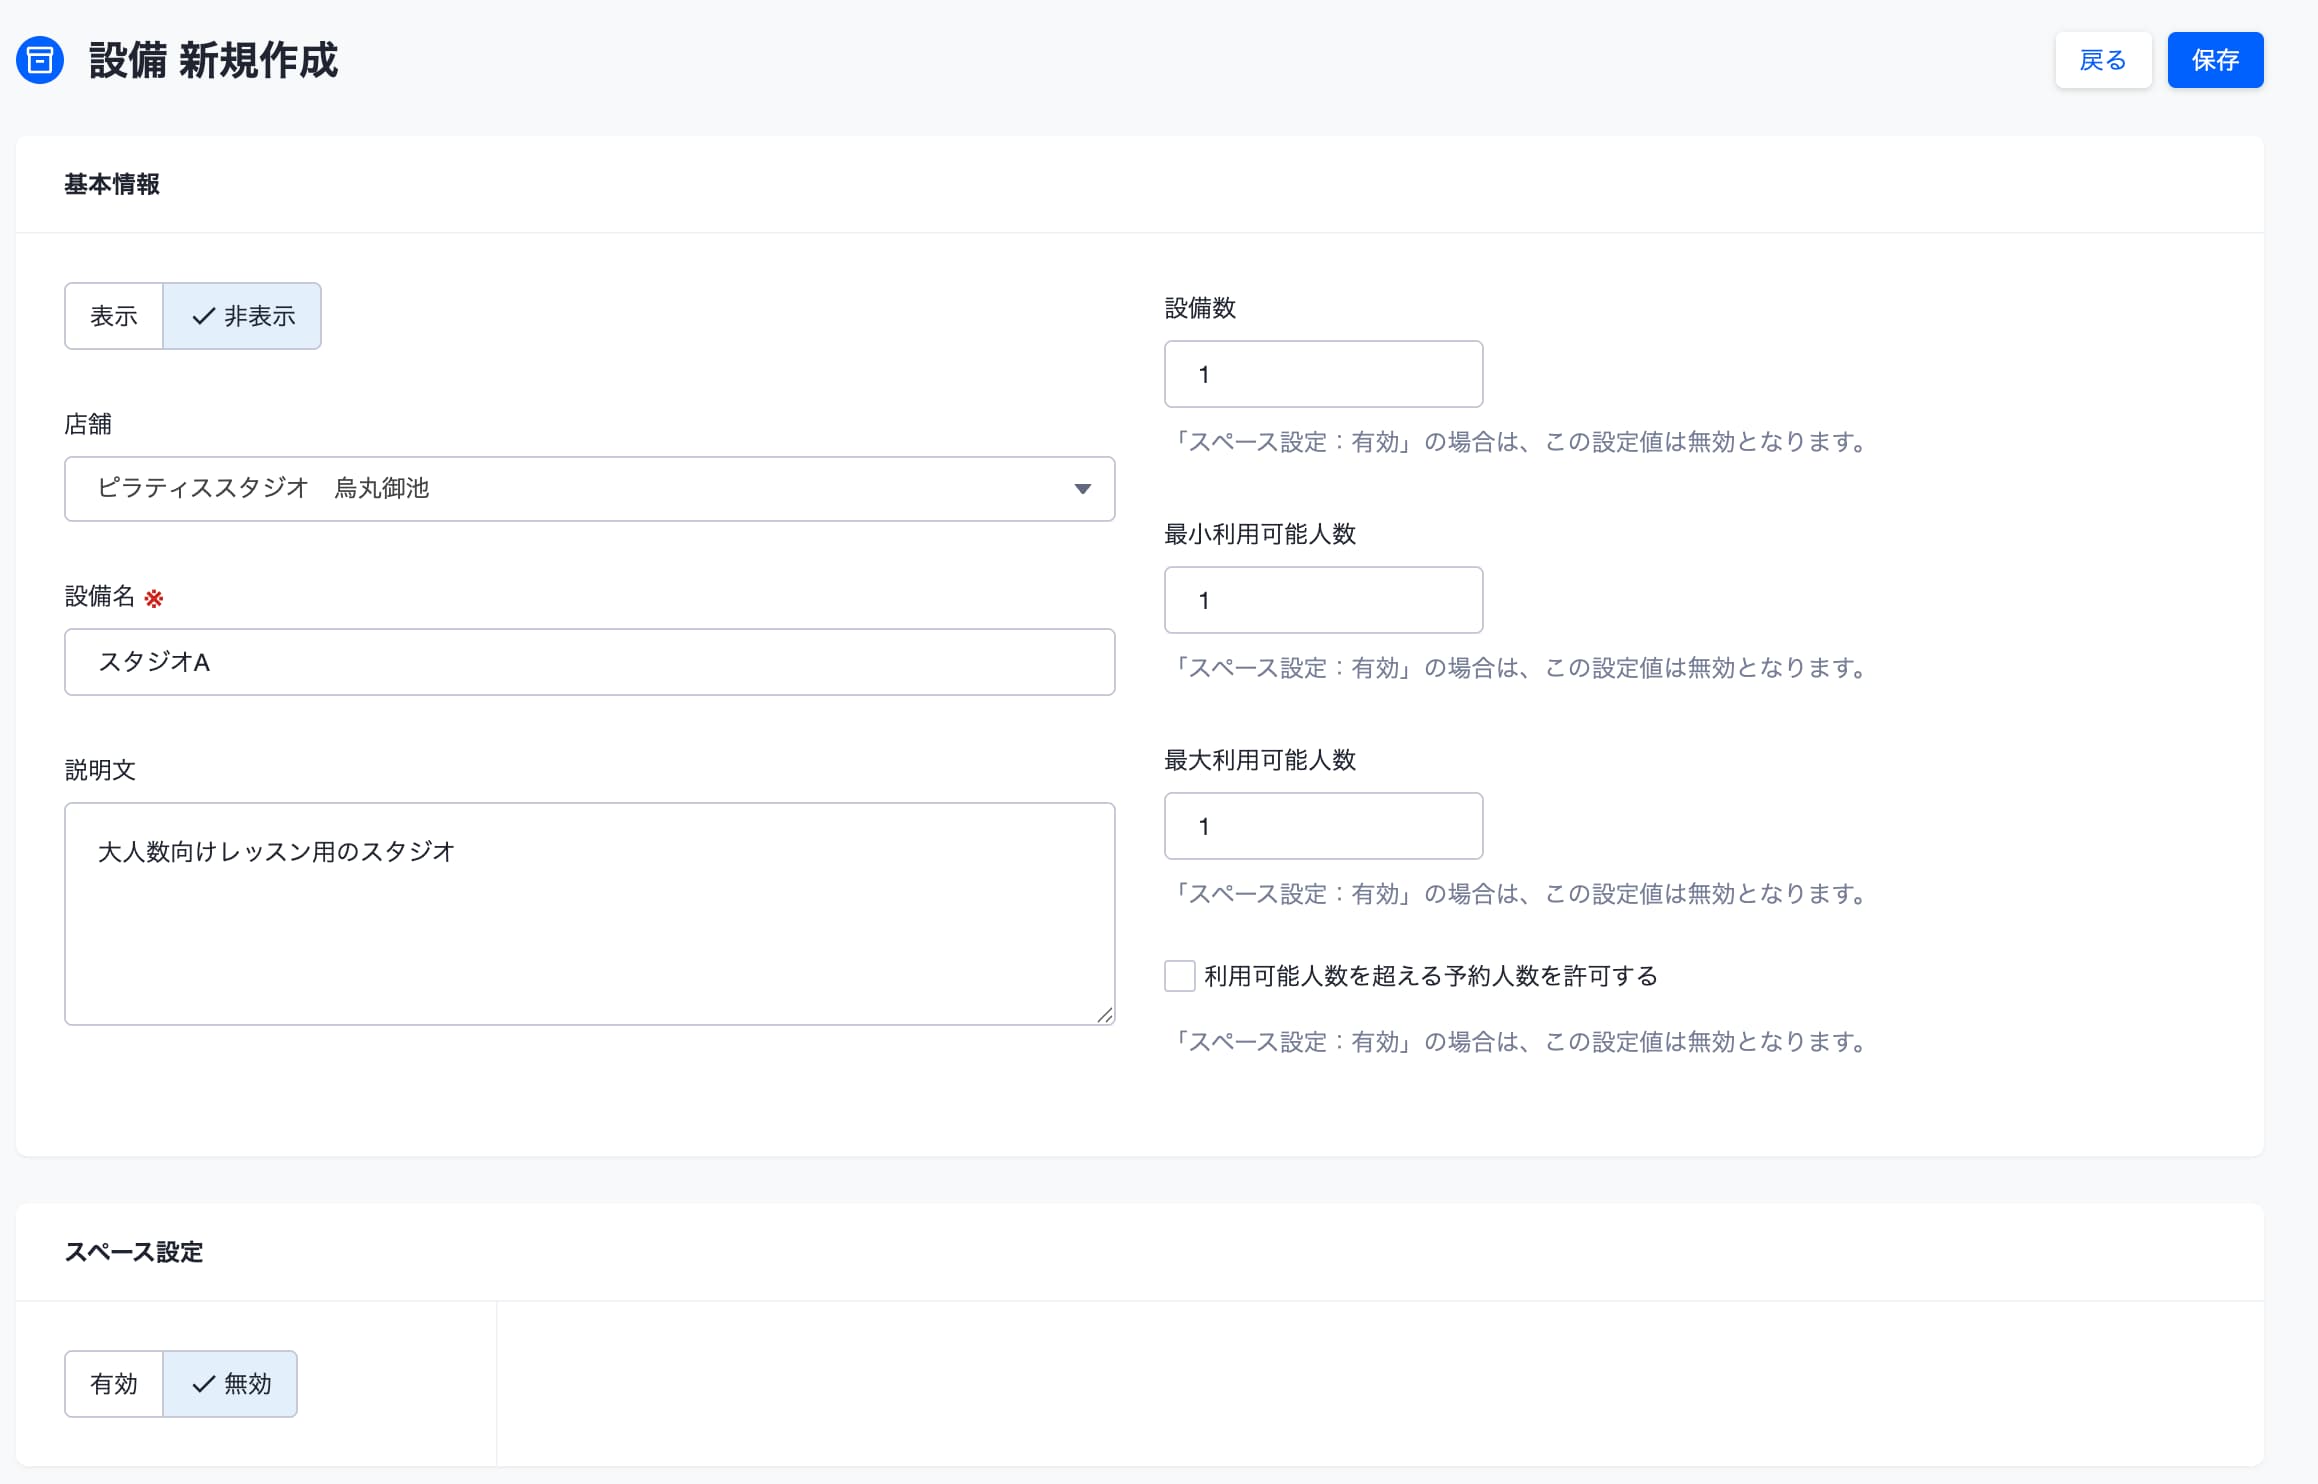The image size is (2318, 1484).
Task: Click the 基本情報 section heading
Action: (x=112, y=184)
